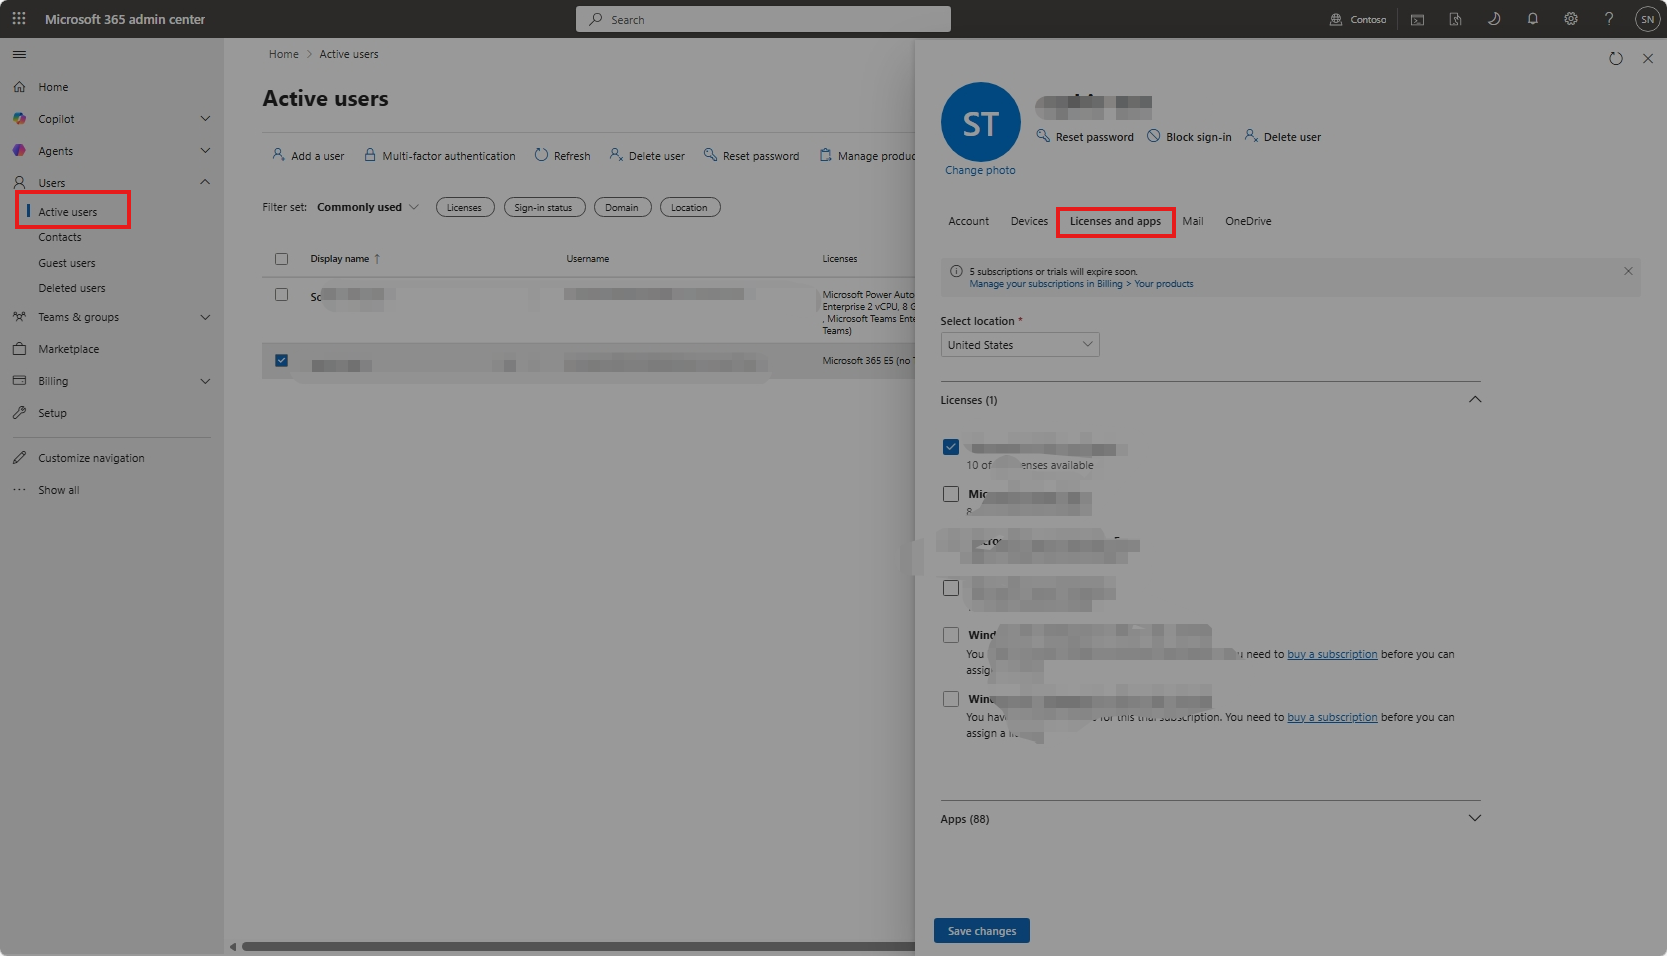This screenshot has width=1667, height=956.
Task: Dismiss the subscriptions expiring banner
Action: pos(1628,271)
